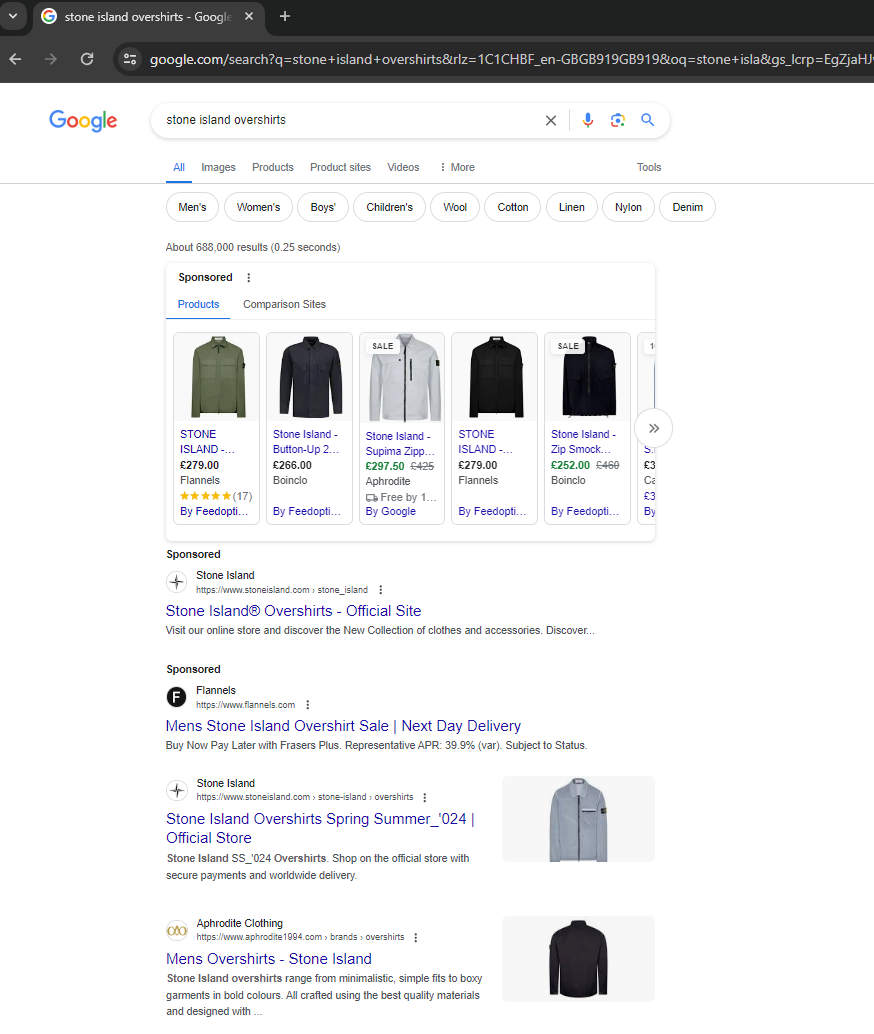Viewport: 874px width, 1034px height.
Task: Click the browser address bar URL
Action: click(x=511, y=59)
